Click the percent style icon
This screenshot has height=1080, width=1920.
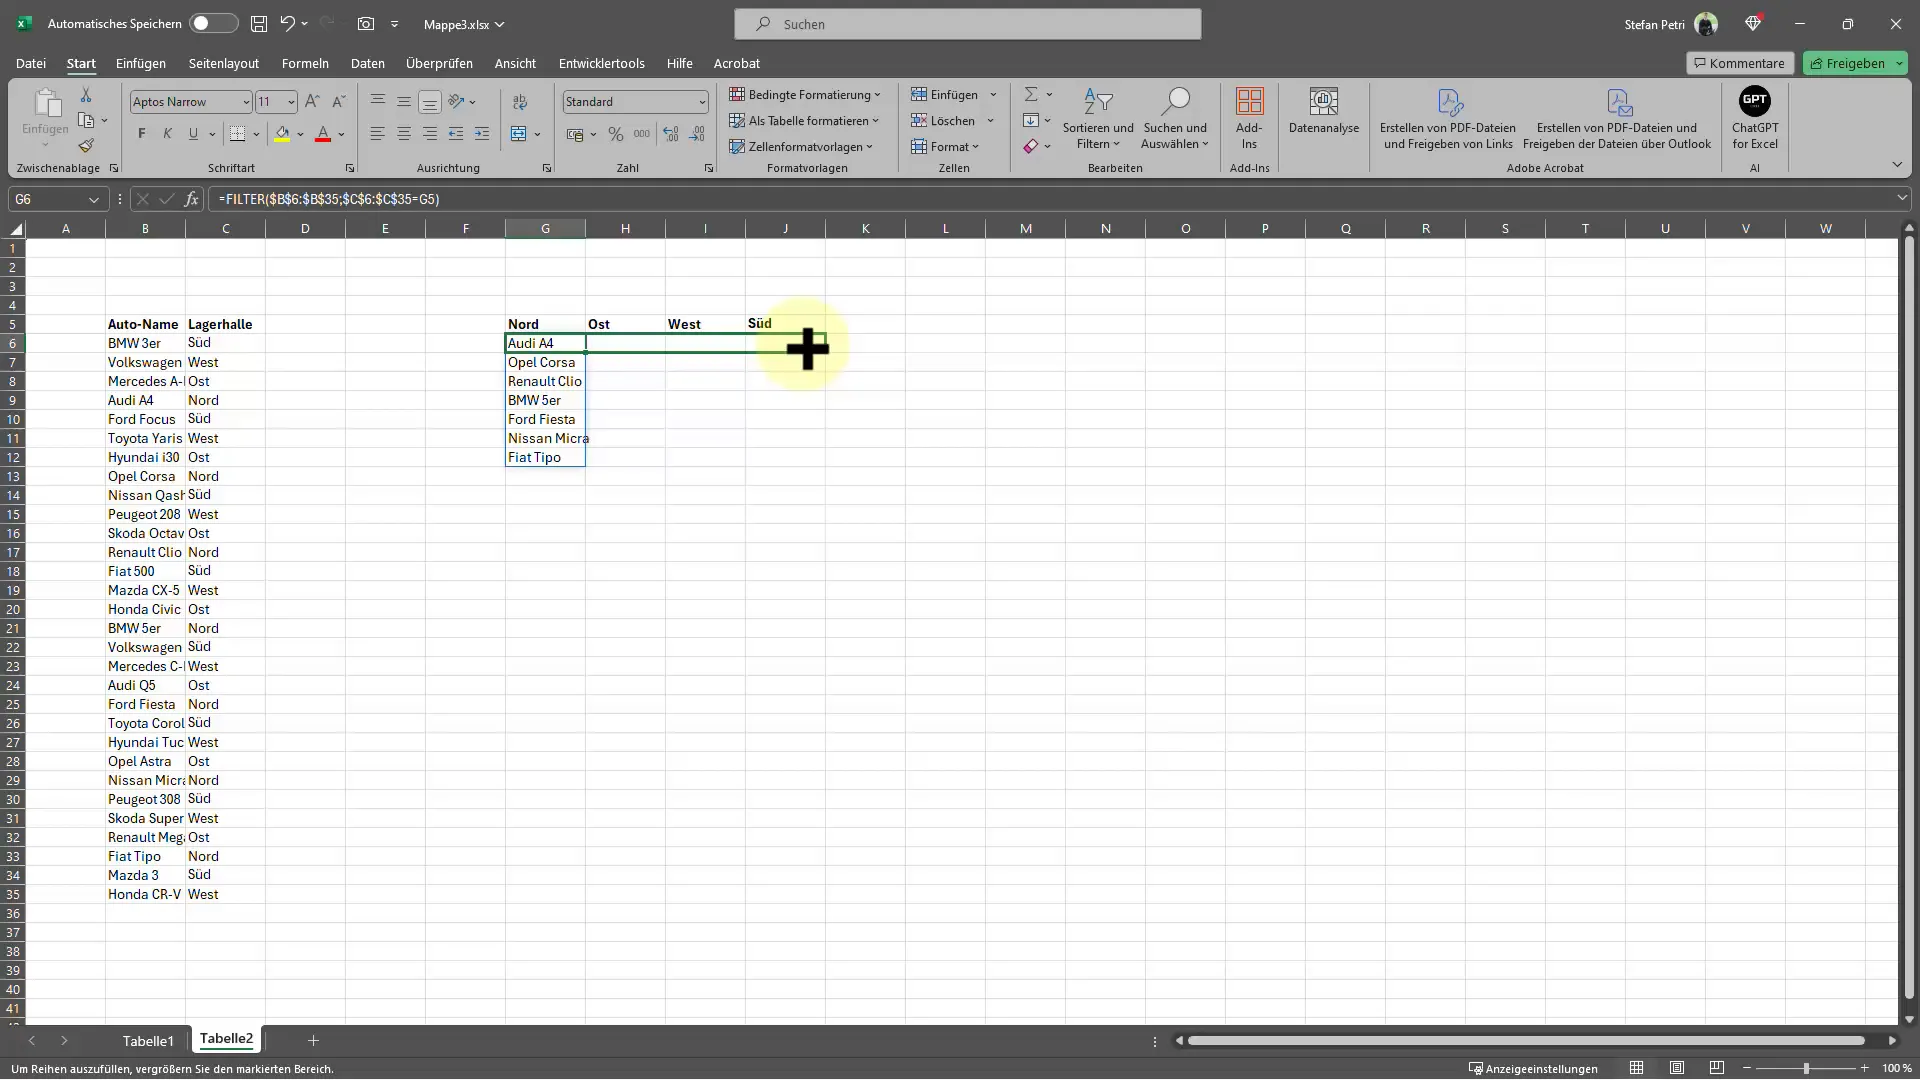(x=616, y=134)
